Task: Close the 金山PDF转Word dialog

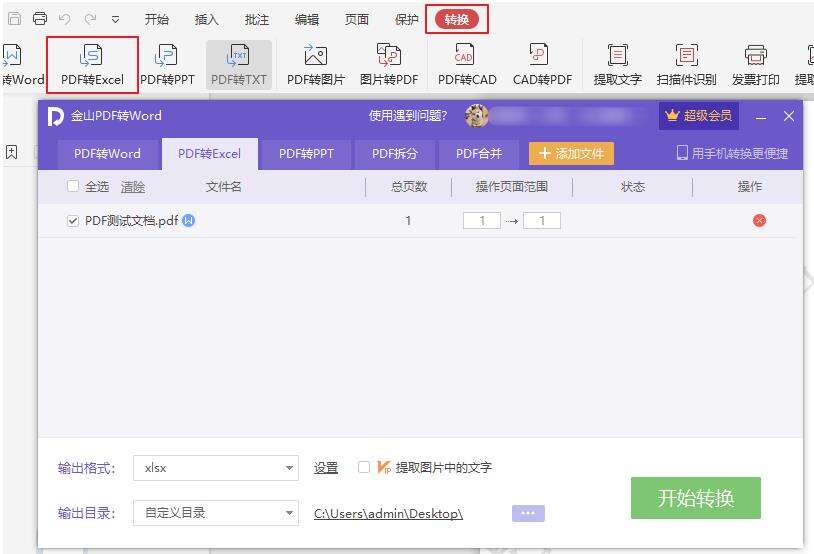Action: click(x=789, y=116)
